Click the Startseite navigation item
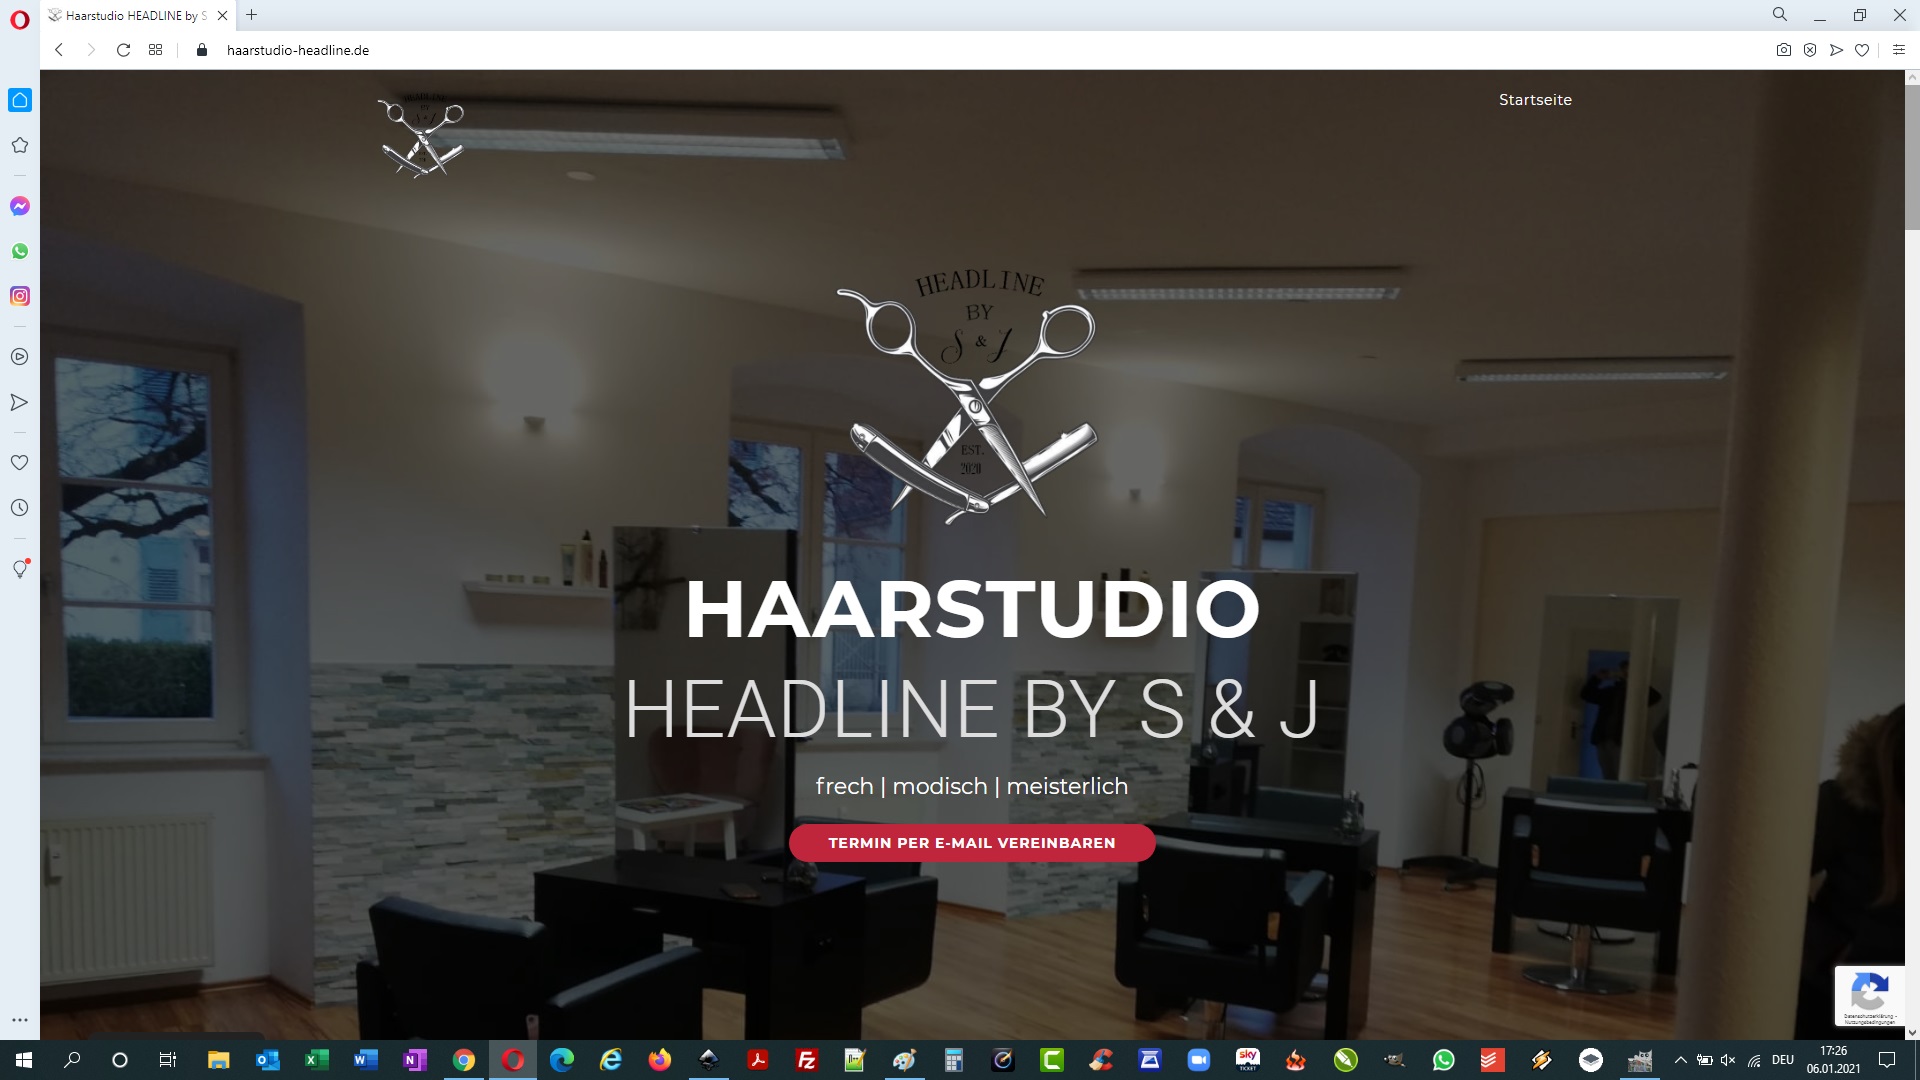 click(x=1535, y=100)
